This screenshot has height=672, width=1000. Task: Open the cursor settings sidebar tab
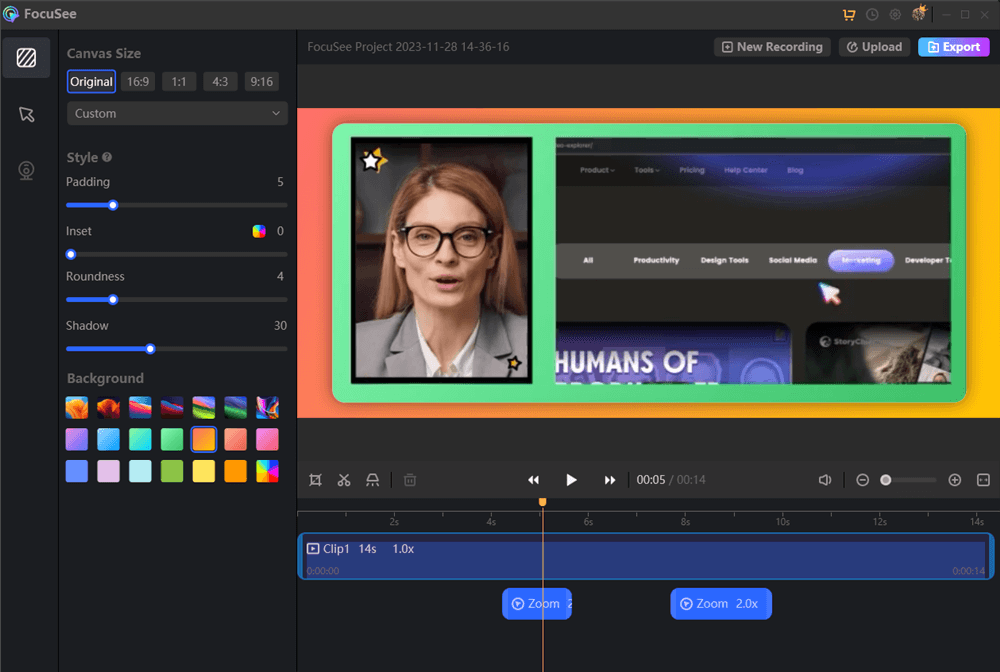pos(26,114)
